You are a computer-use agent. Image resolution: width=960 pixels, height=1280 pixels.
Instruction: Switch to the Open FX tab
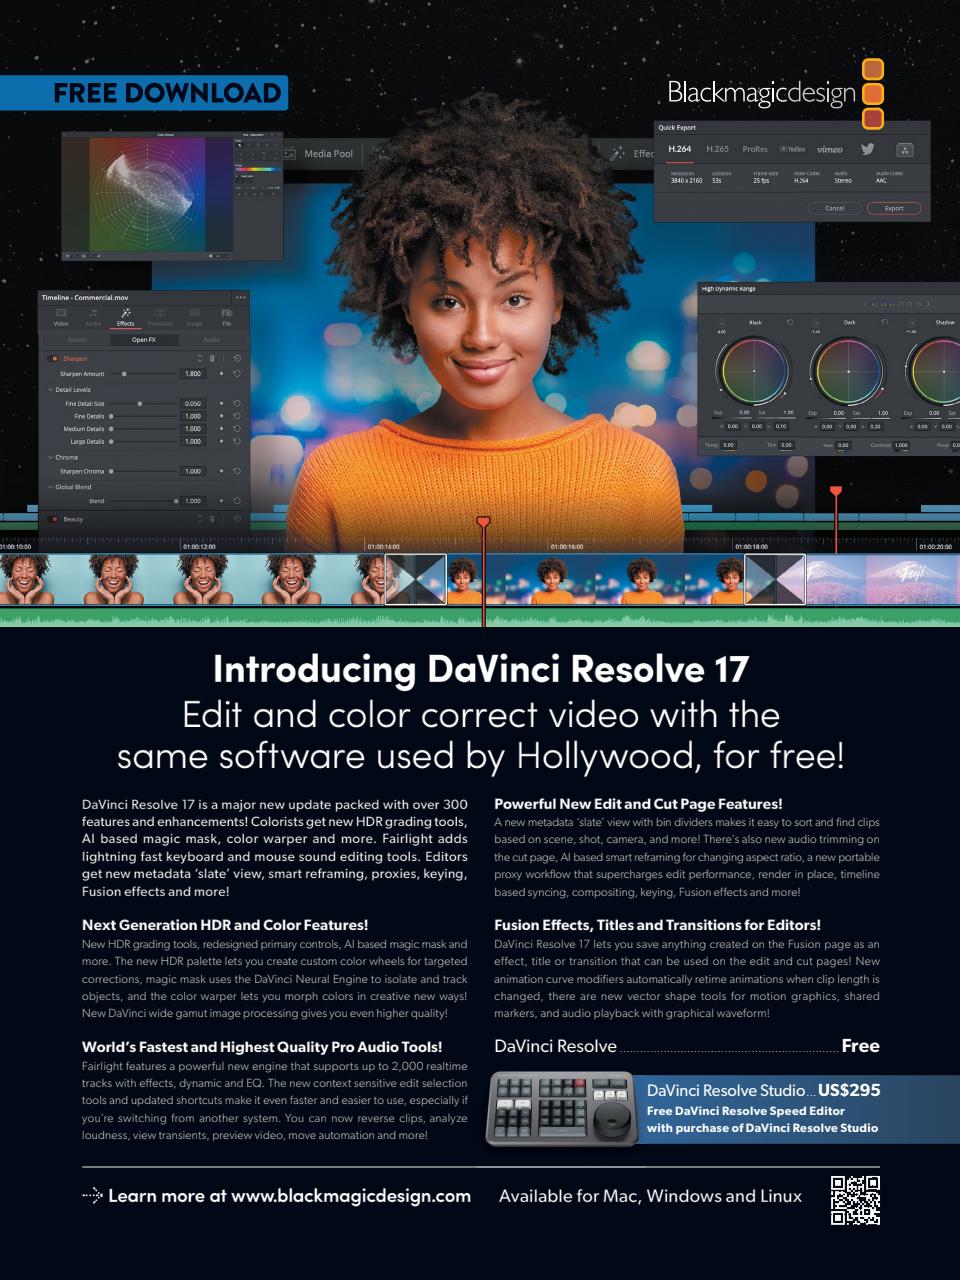[143, 340]
